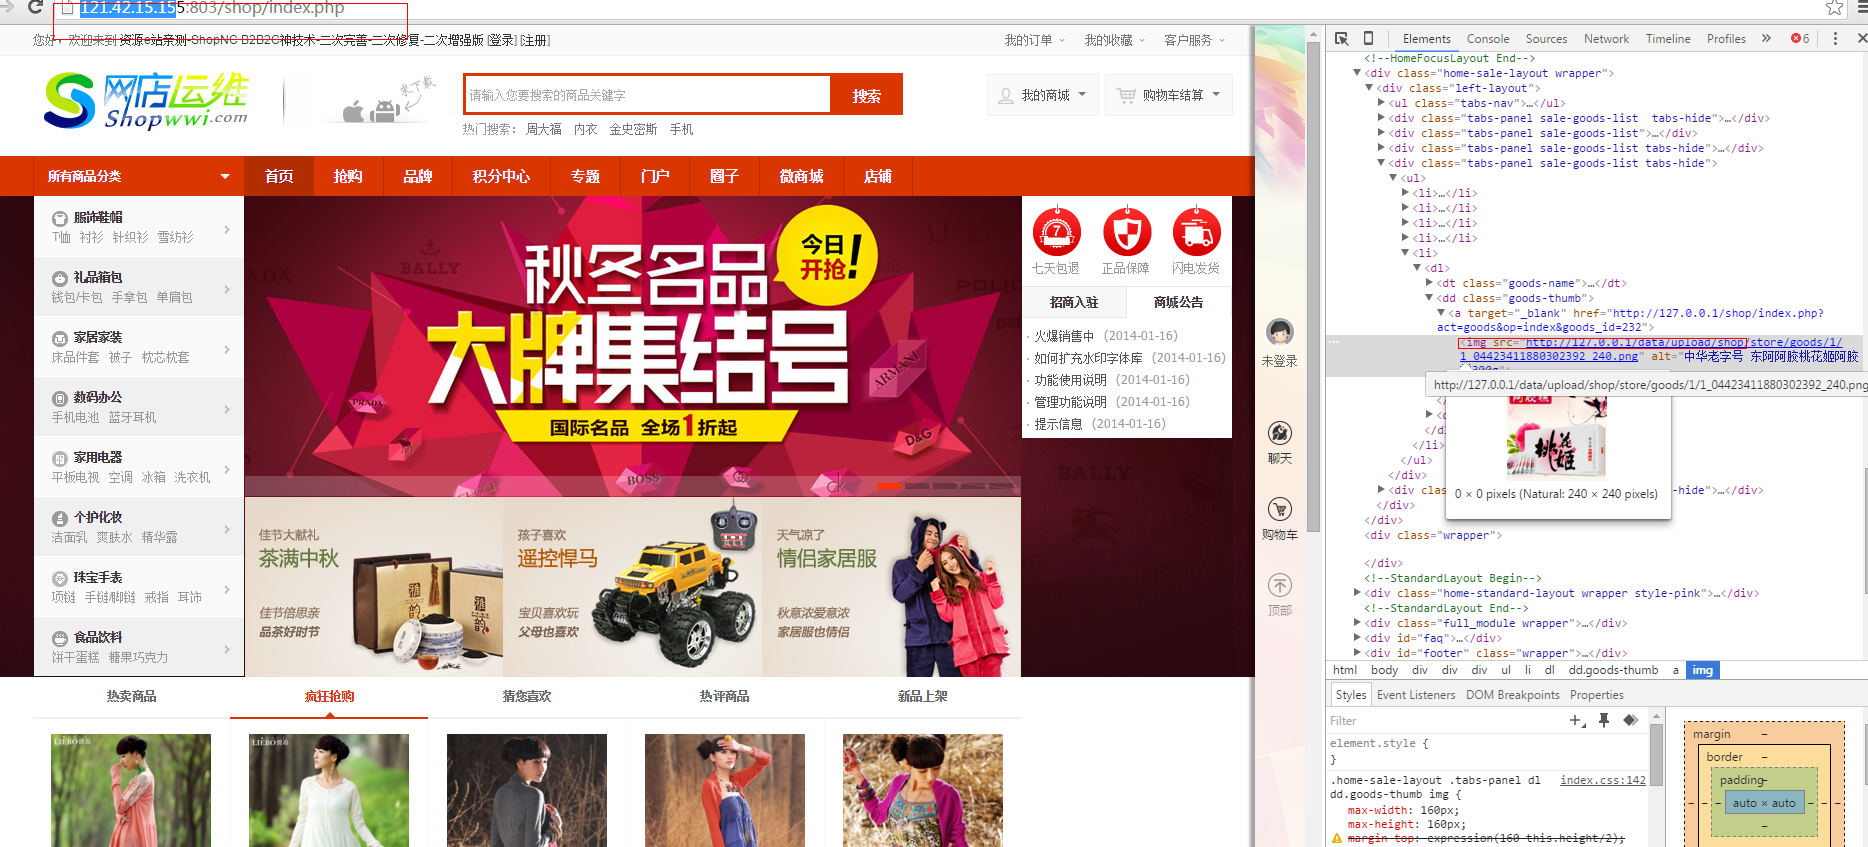Screen dimensions: 1868x847
Task: Switch to Event Listeners pane
Action: tap(1416, 695)
